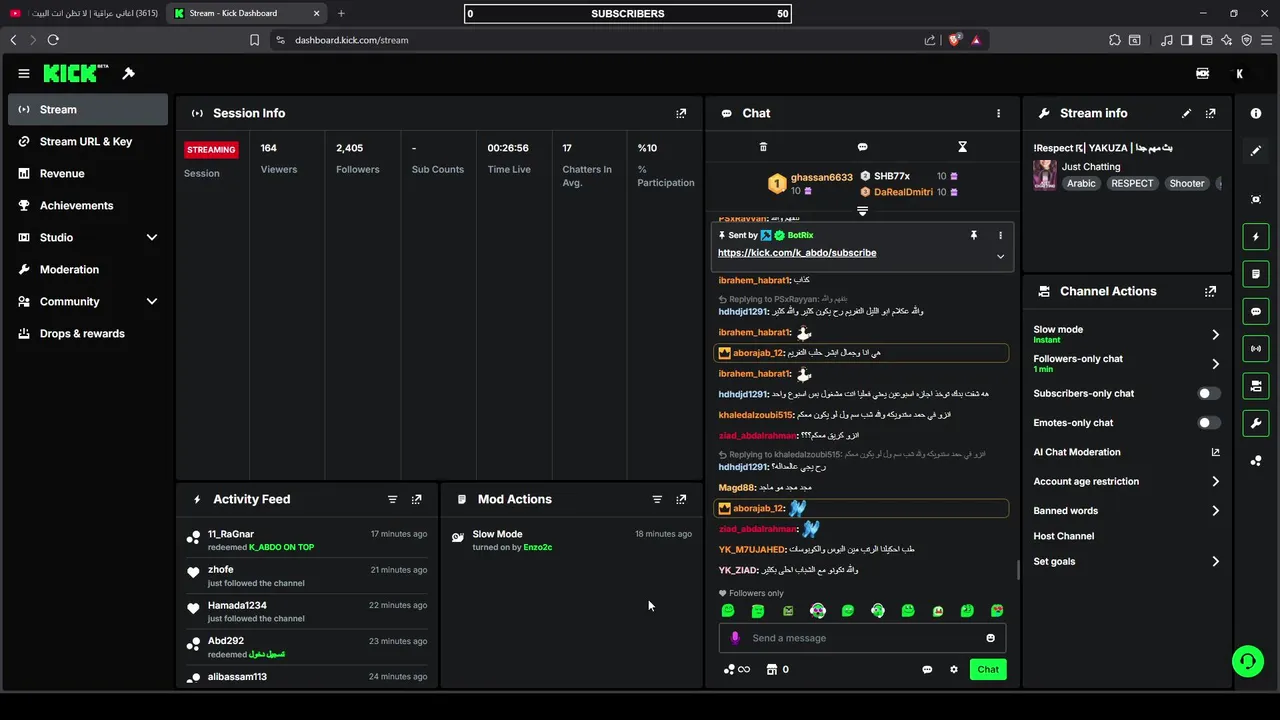Click in the Send a message field
1280x720 pixels.
point(862,638)
